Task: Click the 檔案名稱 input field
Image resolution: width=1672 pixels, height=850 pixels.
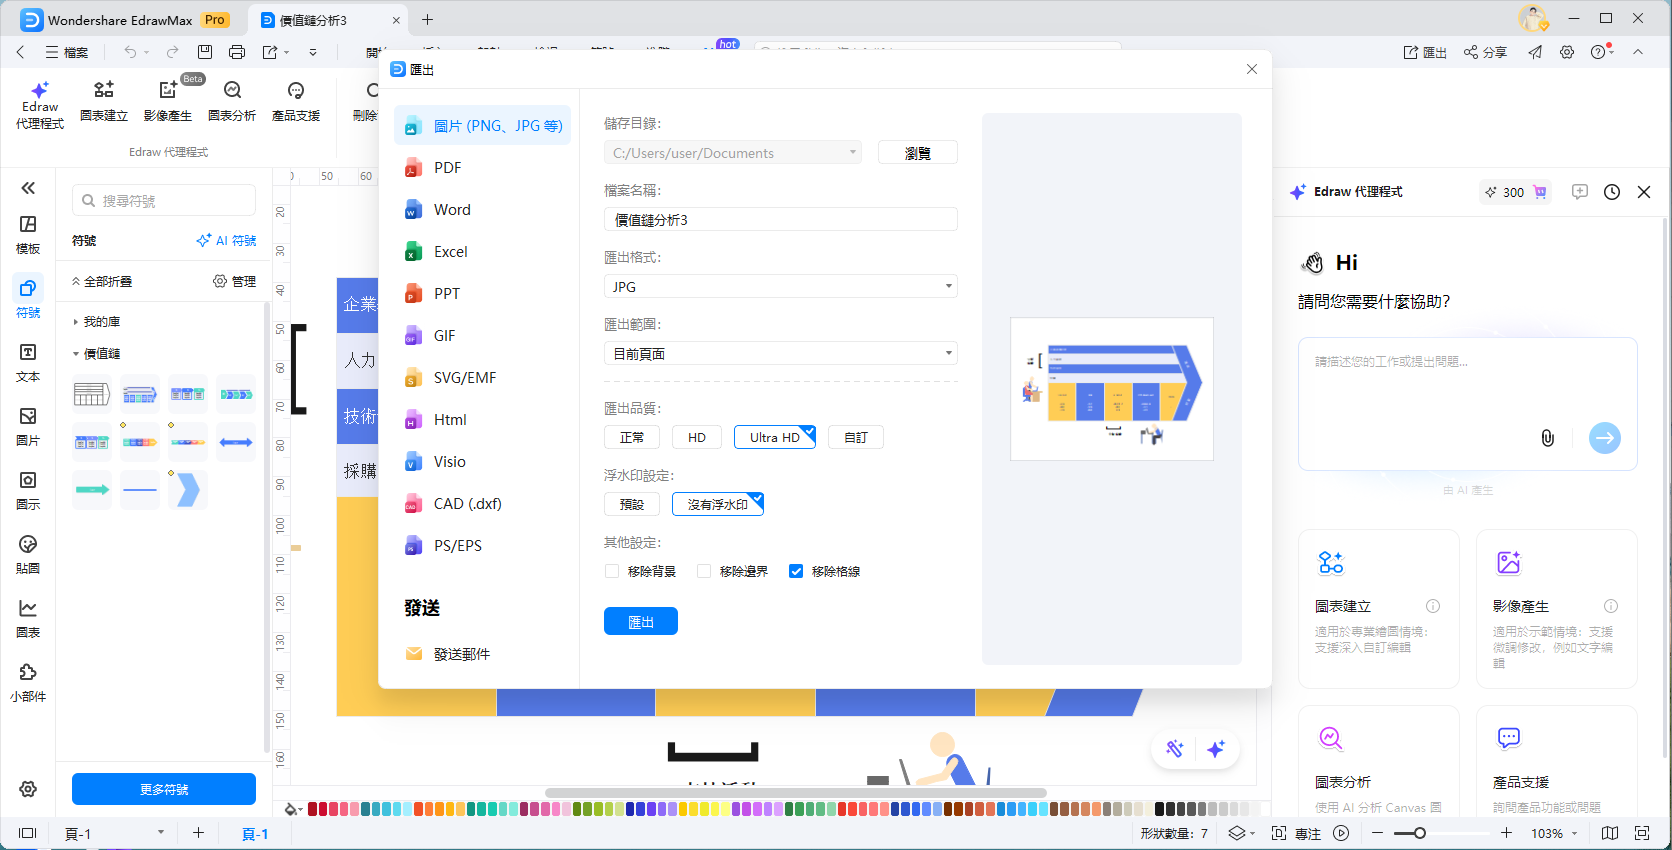Action: point(781,219)
